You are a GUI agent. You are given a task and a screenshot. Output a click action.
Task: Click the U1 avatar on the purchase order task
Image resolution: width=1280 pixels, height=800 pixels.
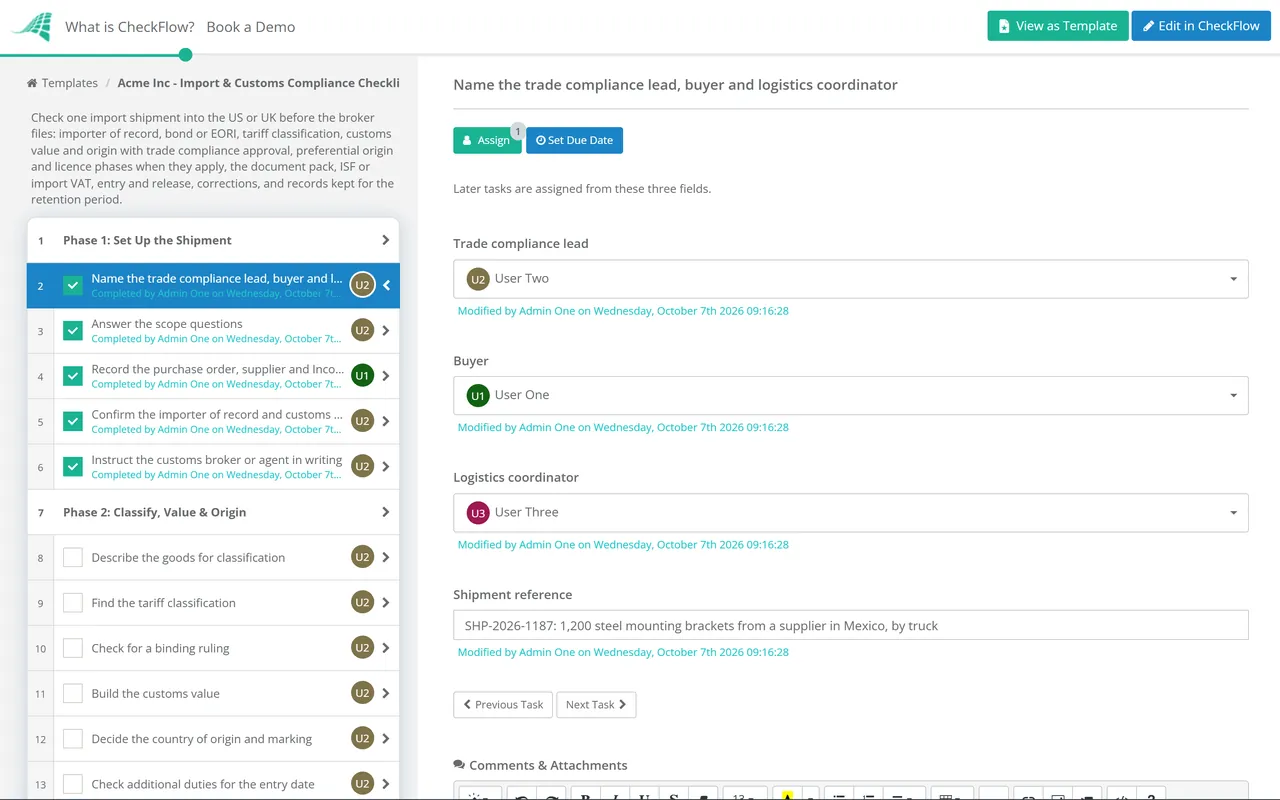tap(362, 376)
